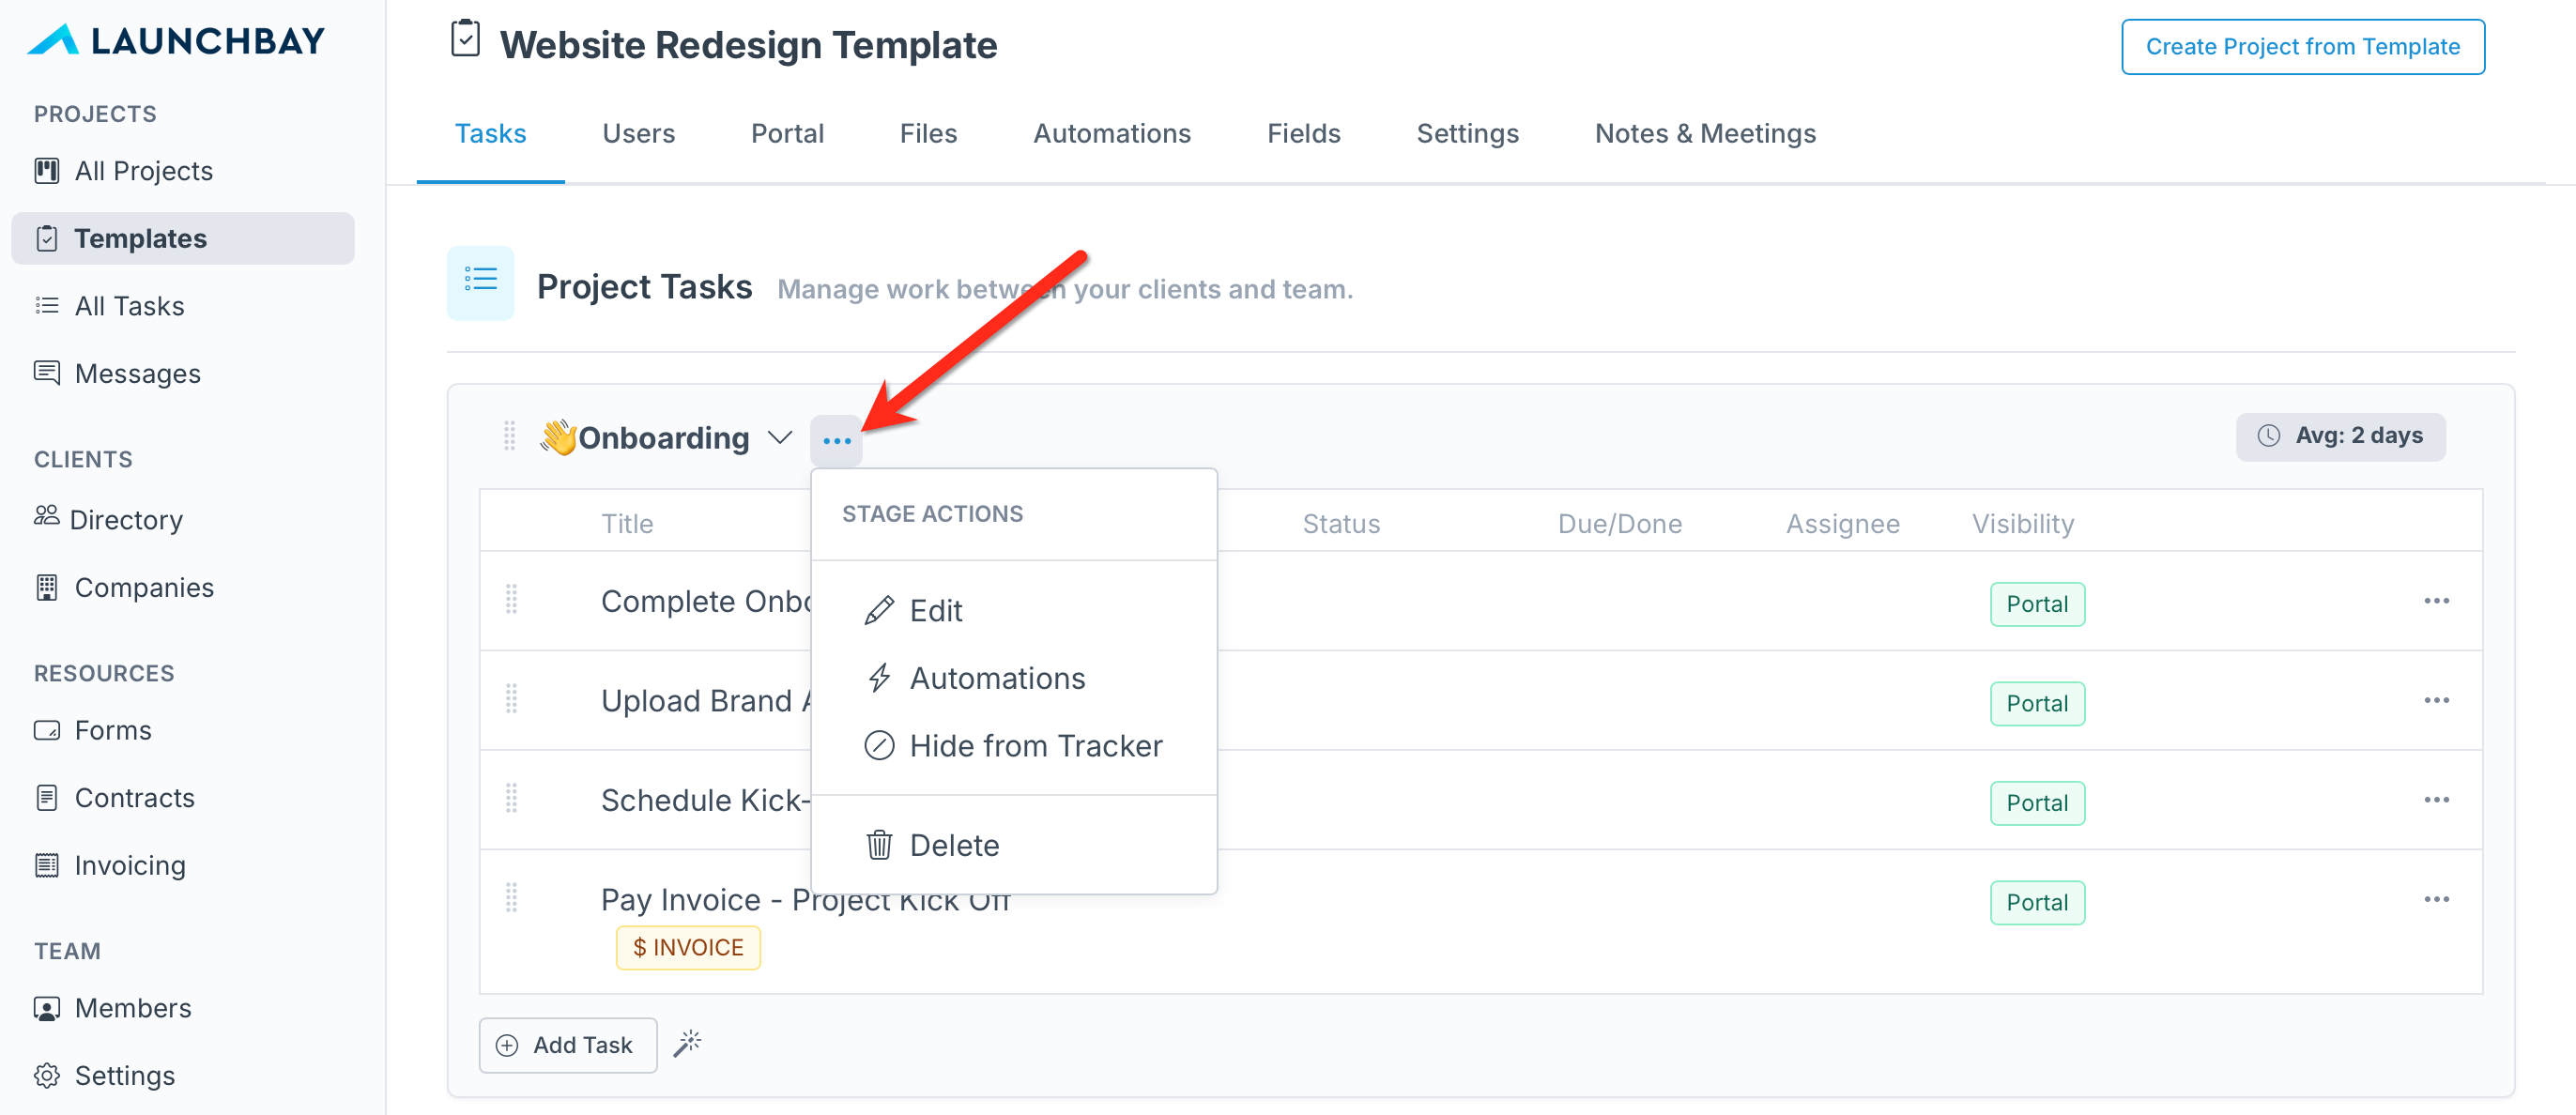Toggle Portal visibility badge on Pay Invoice task

2036,902
